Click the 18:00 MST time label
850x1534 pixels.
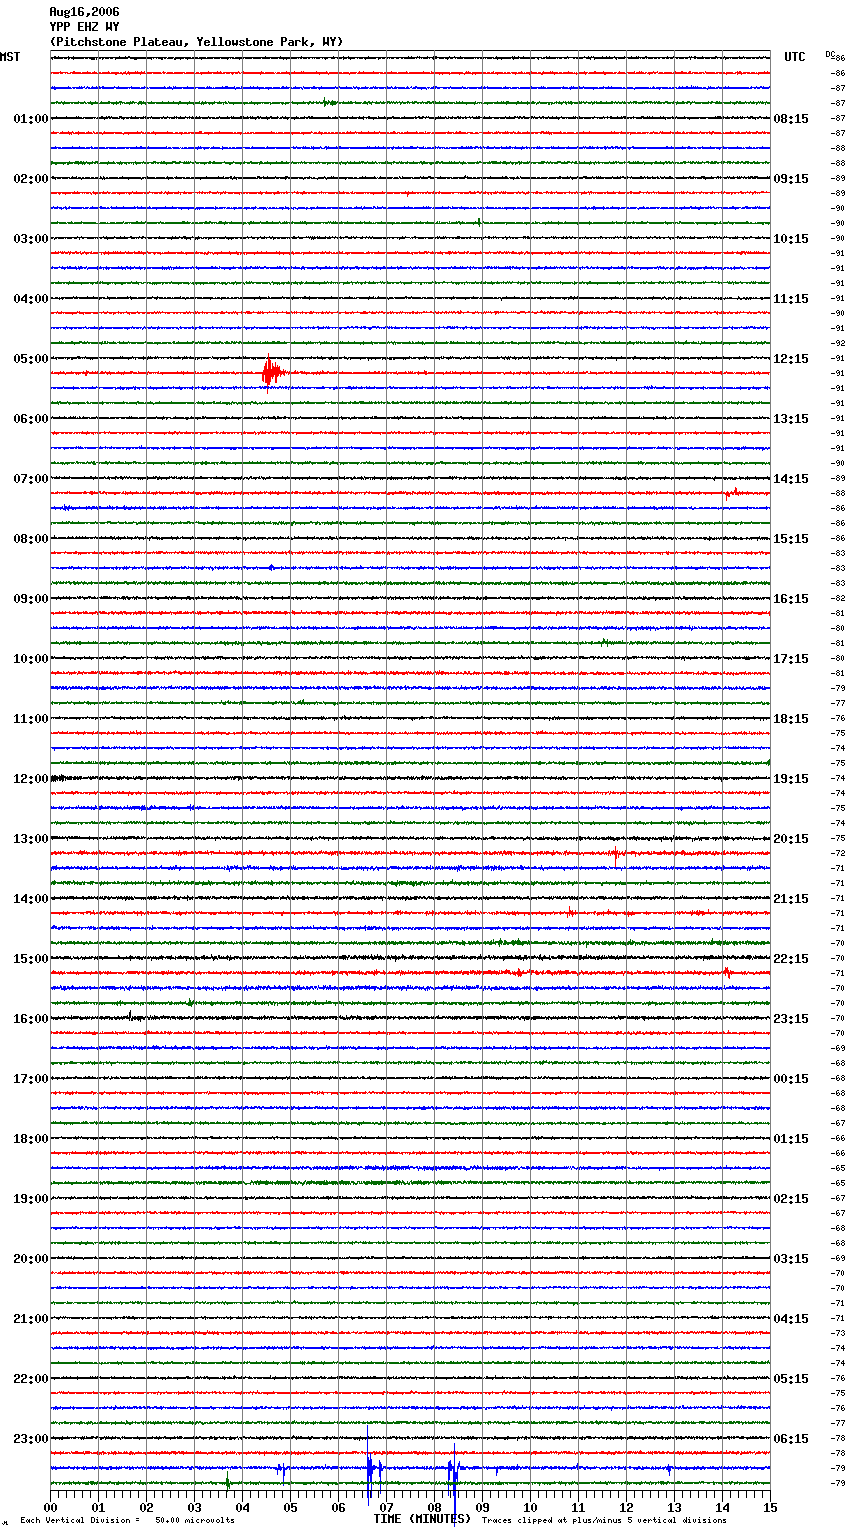click(30, 1139)
